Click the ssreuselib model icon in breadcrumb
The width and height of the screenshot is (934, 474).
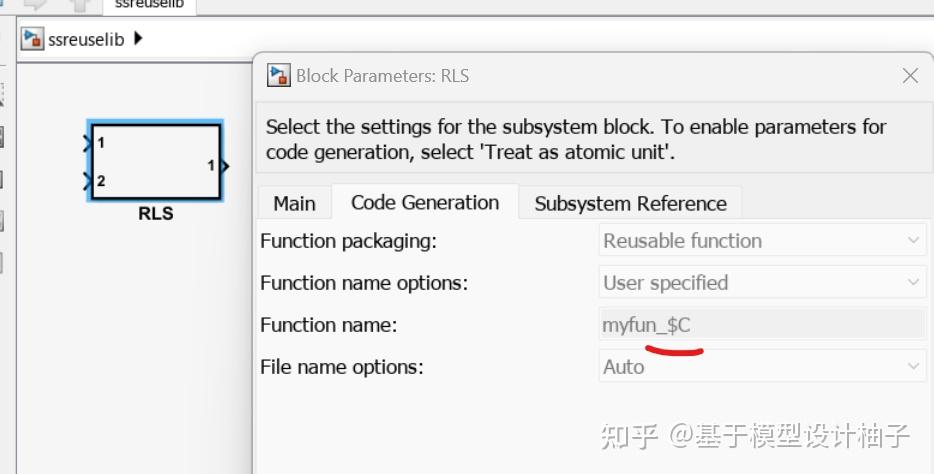click(32, 39)
